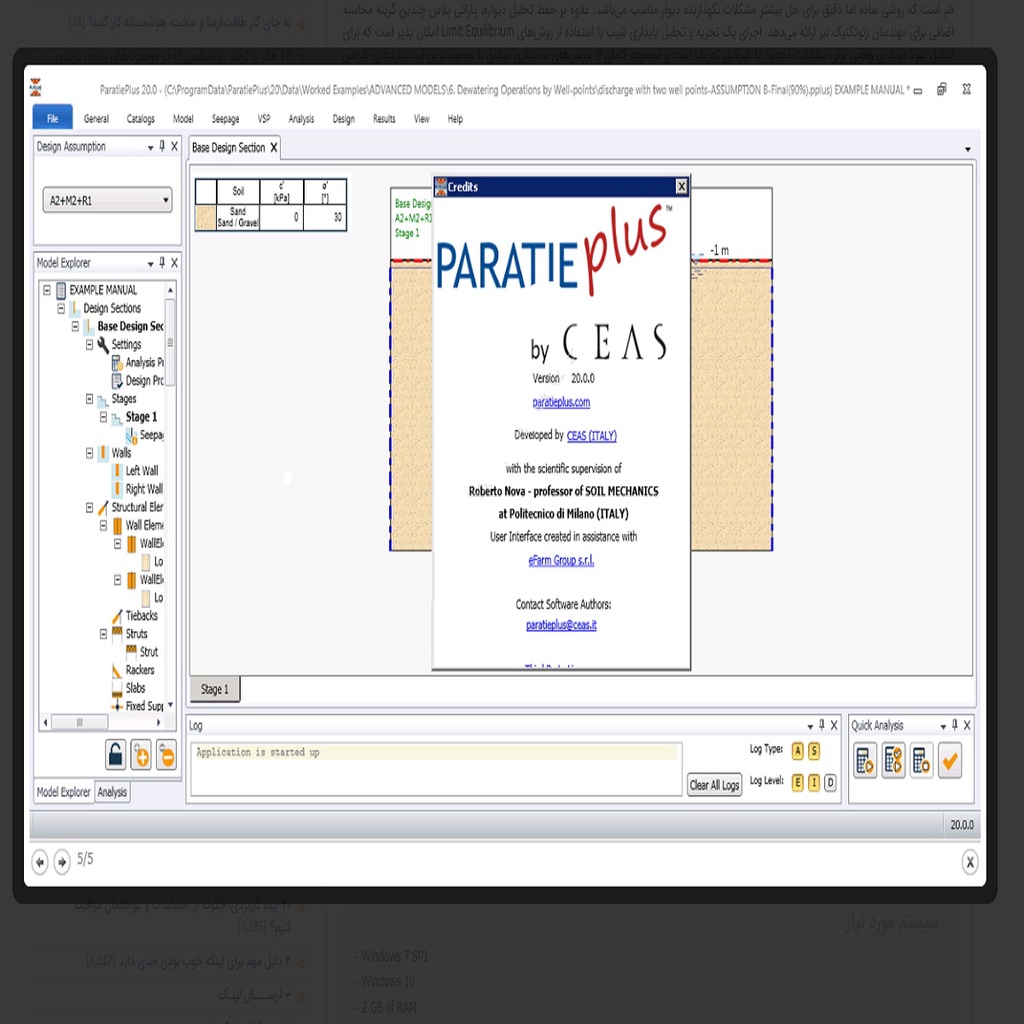Open the Quick Analysis panel options arrow
This screenshot has height=1024, width=1024.
pyautogui.click(x=942, y=726)
